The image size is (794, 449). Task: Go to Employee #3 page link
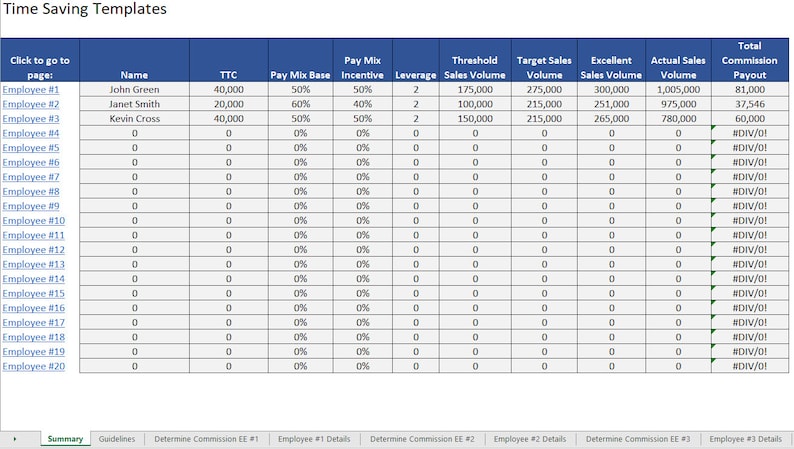tap(30, 119)
